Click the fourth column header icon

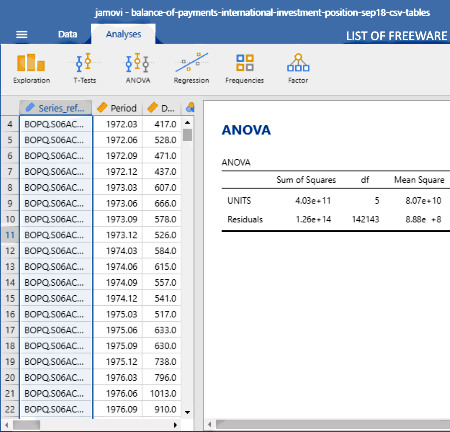click(190, 108)
